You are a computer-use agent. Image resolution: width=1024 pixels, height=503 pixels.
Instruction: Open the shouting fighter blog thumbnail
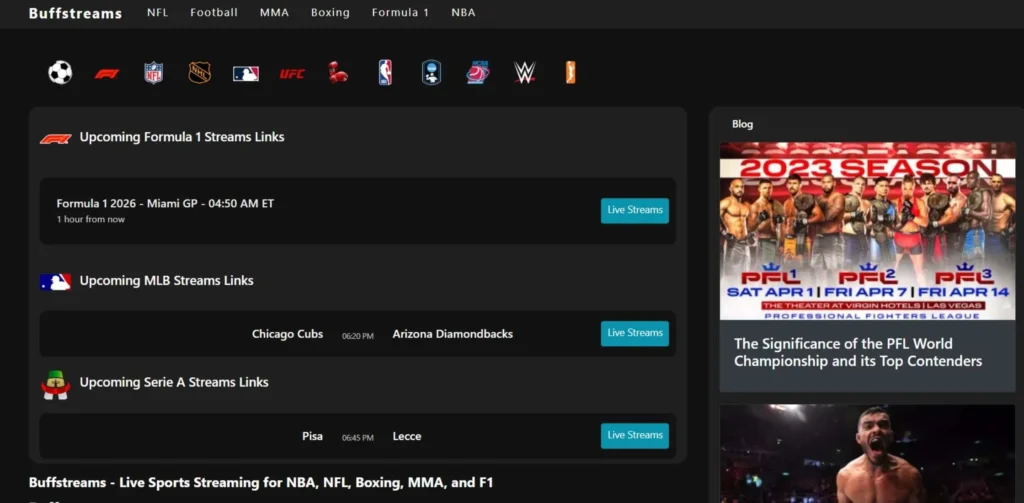[x=867, y=453]
